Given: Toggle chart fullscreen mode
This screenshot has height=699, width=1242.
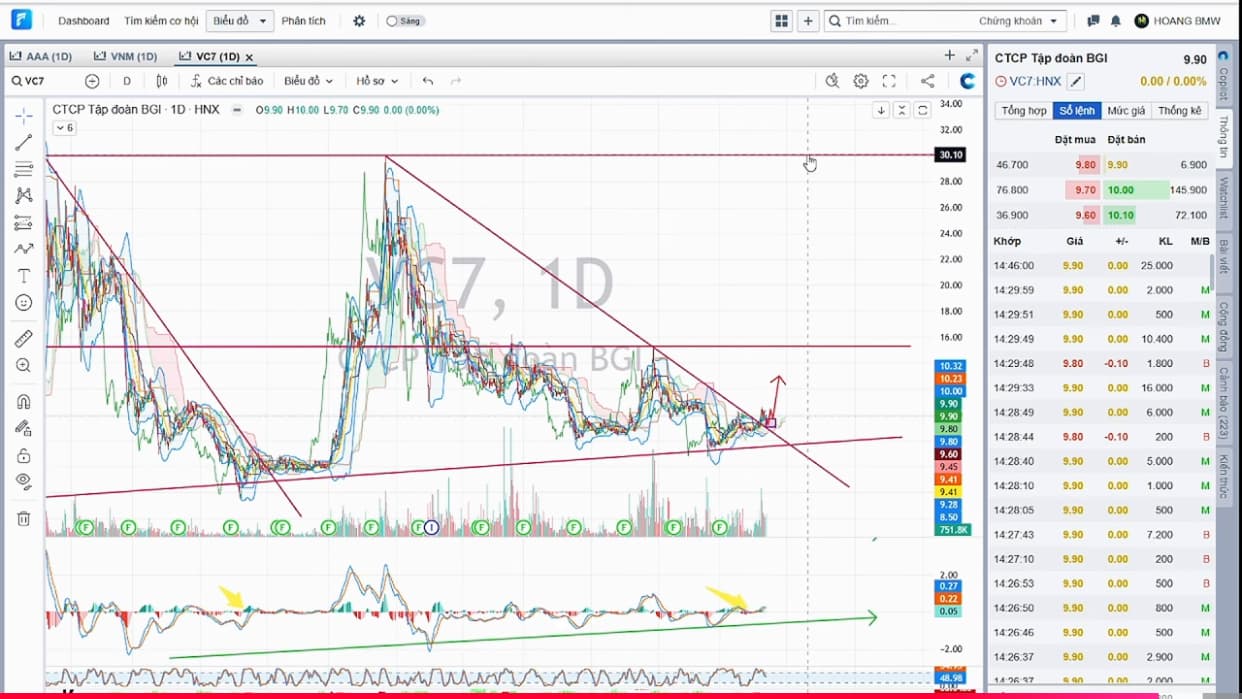Looking at the screenshot, I should click(888, 81).
